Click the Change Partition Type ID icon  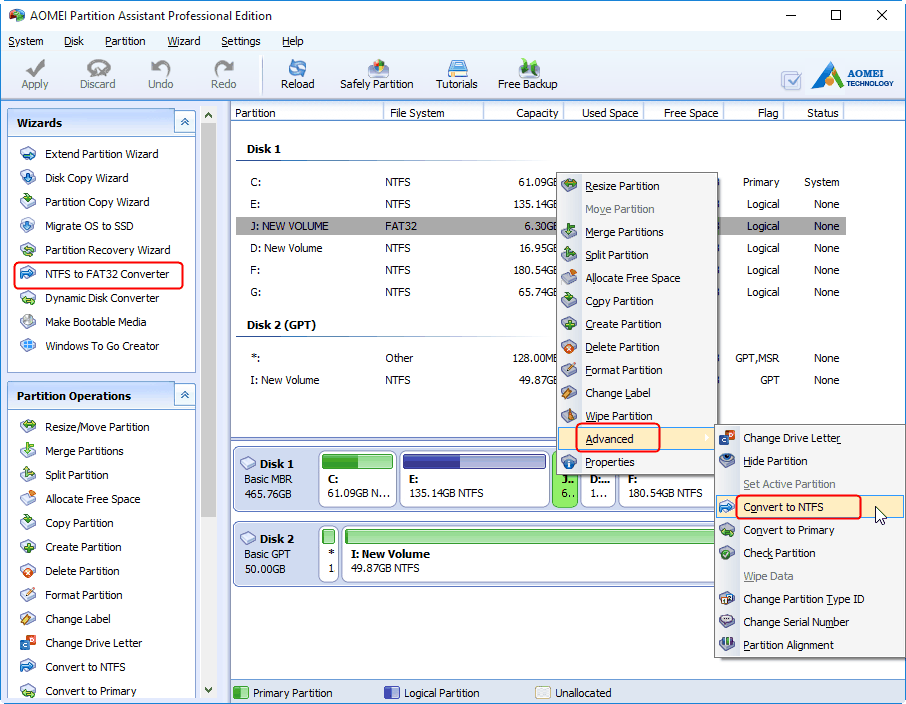point(727,598)
